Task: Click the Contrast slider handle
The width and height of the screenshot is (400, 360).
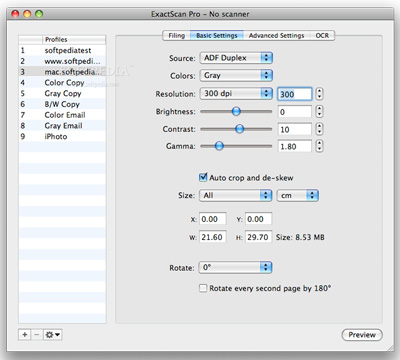Action: 239,129
